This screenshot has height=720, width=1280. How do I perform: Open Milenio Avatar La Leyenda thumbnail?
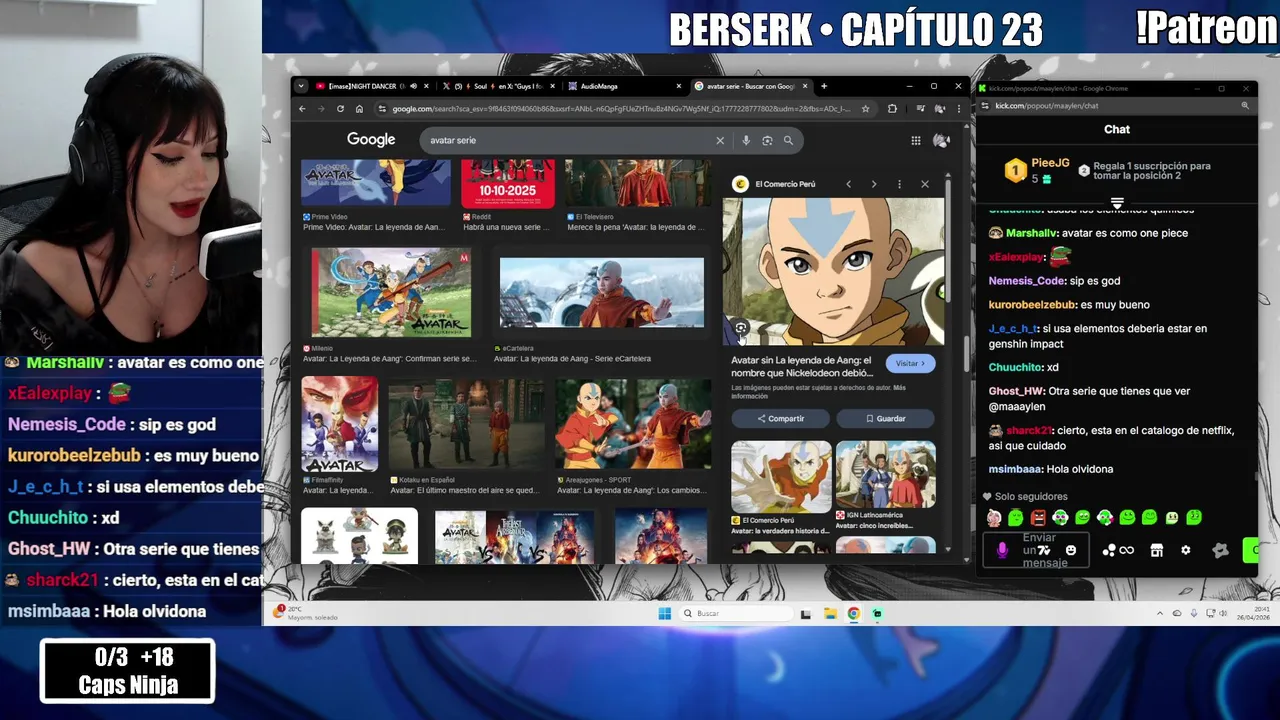pos(390,292)
